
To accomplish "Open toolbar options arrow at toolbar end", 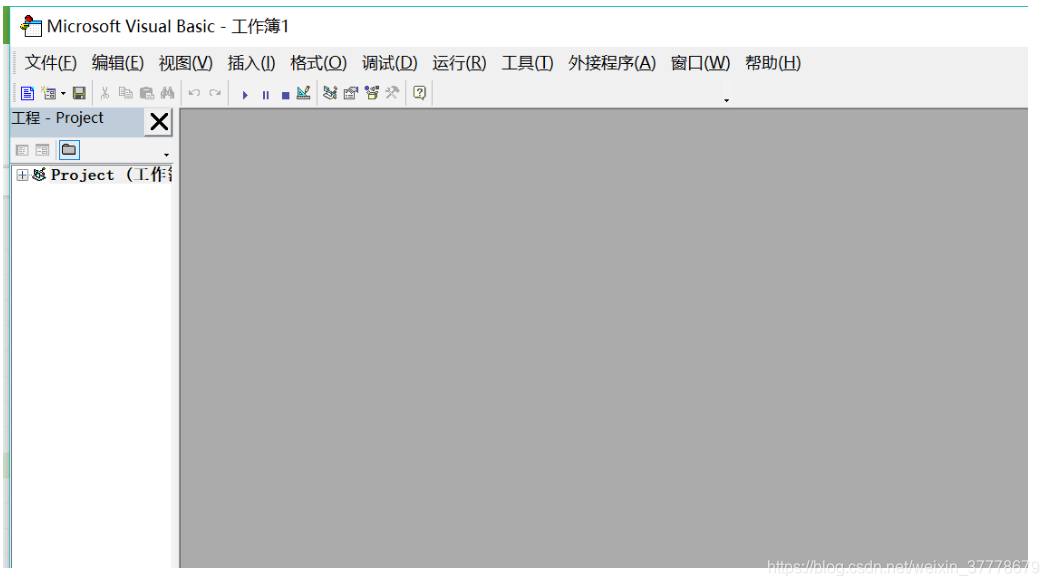I will point(727,100).
